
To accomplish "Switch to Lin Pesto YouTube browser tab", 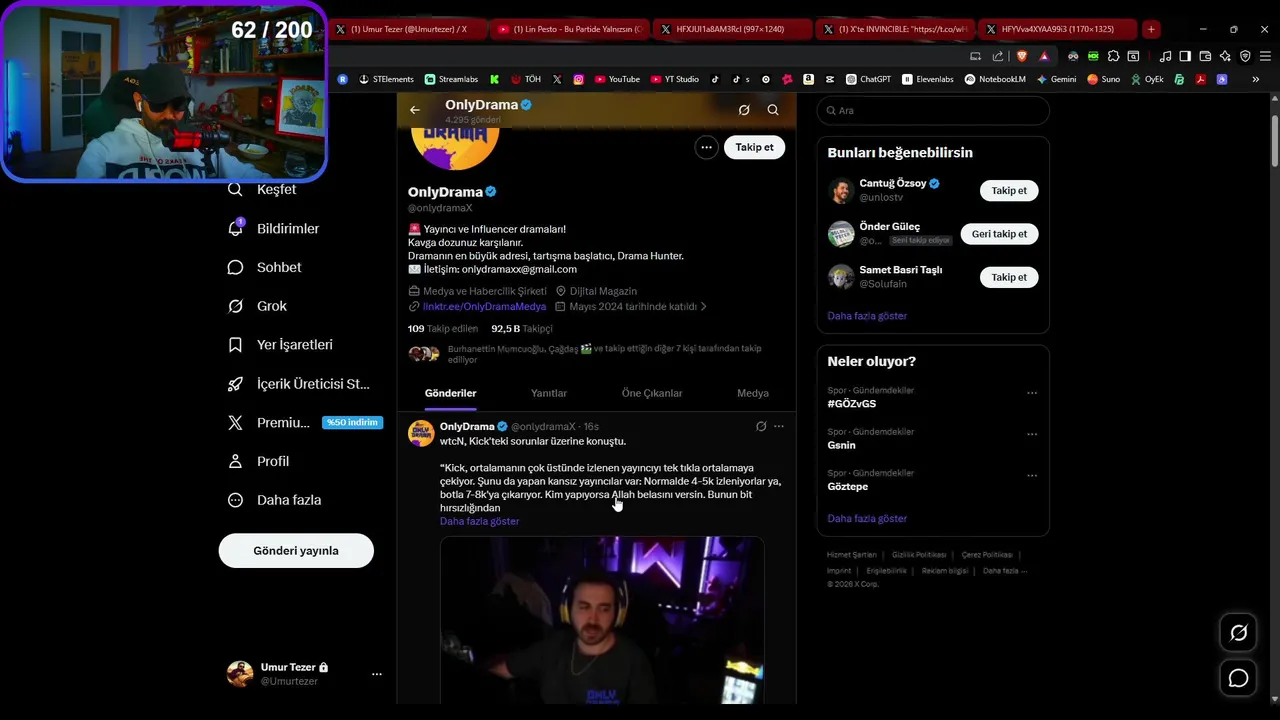I will click(x=571, y=29).
